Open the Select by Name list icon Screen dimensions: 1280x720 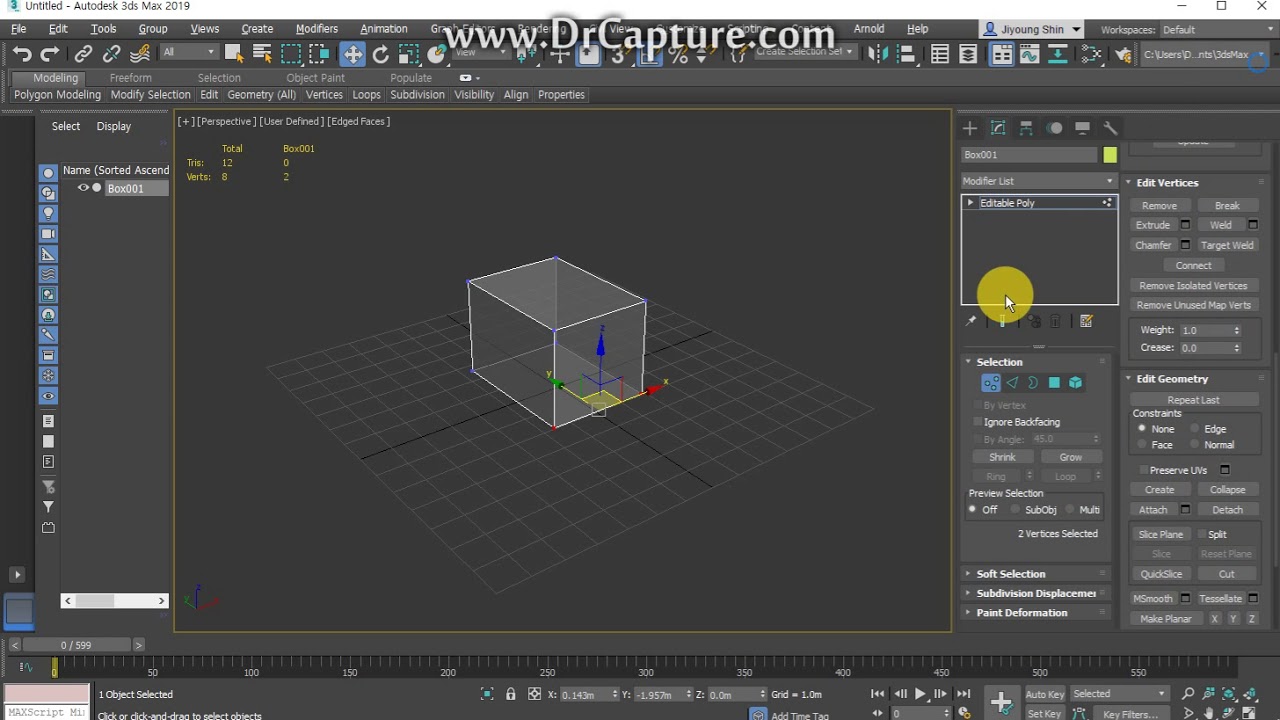click(262, 54)
